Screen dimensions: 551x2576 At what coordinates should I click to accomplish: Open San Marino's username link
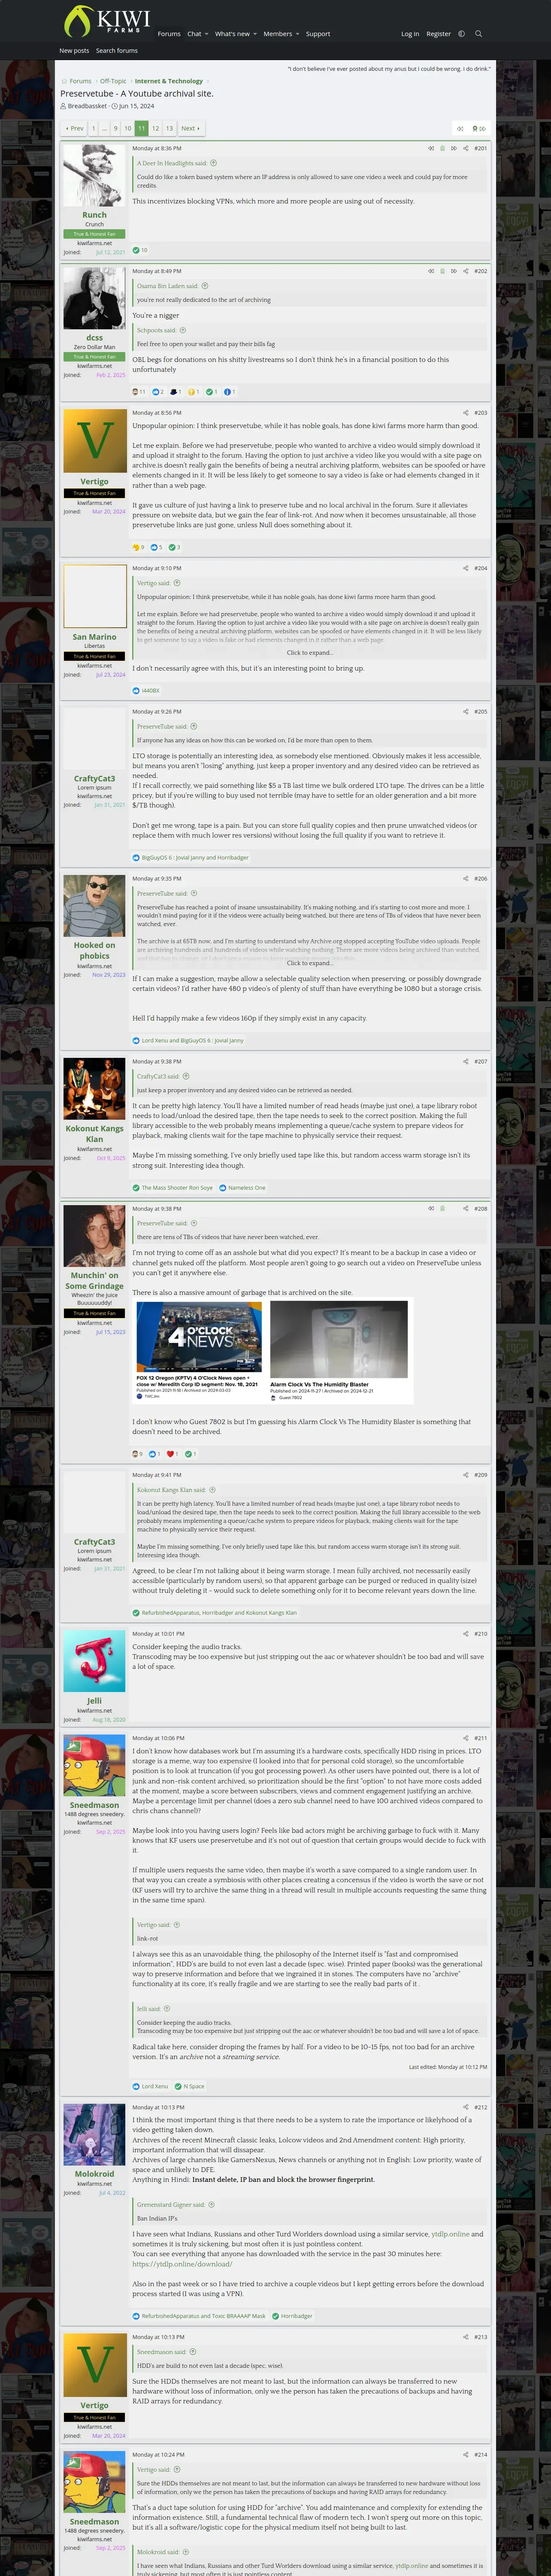pos(94,637)
